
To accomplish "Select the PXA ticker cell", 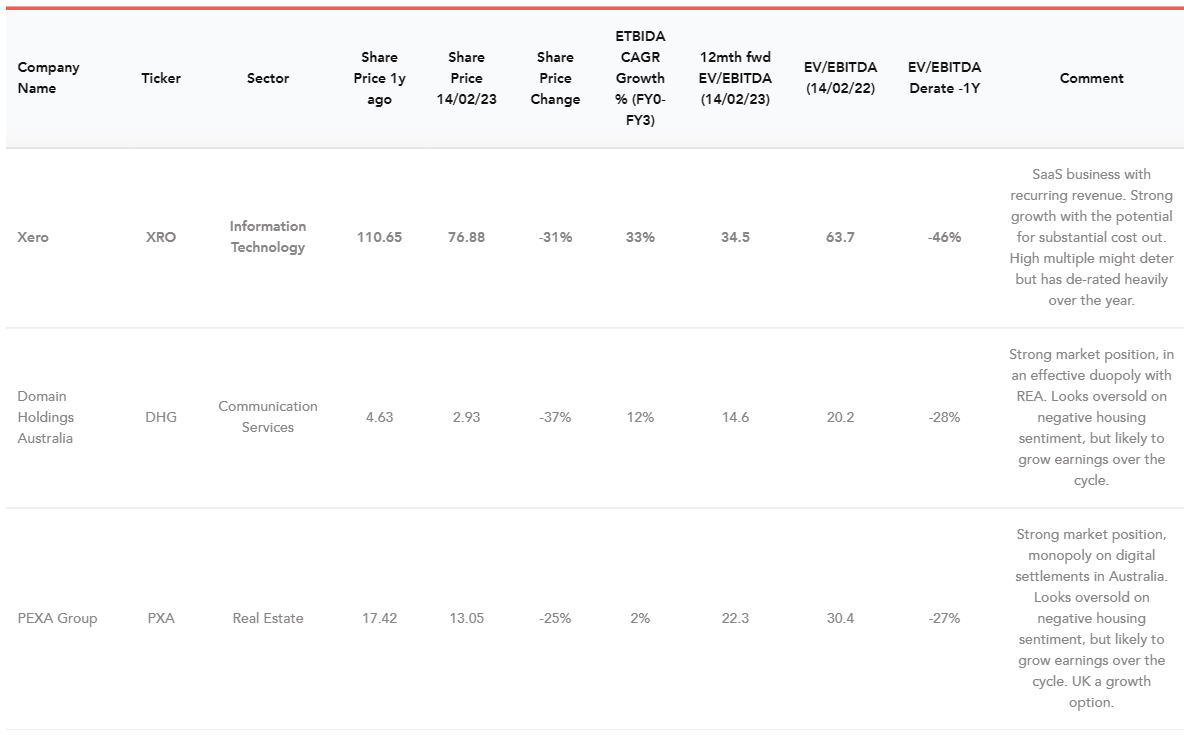I will pyautogui.click(x=161, y=618).
